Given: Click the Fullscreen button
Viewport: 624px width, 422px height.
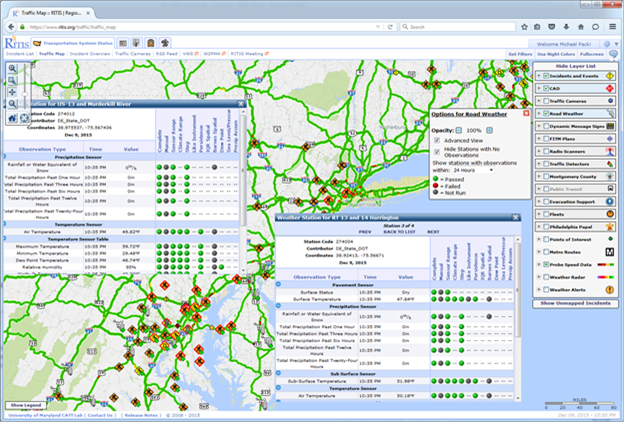Looking at the screenshot, I should pos(591,54).
